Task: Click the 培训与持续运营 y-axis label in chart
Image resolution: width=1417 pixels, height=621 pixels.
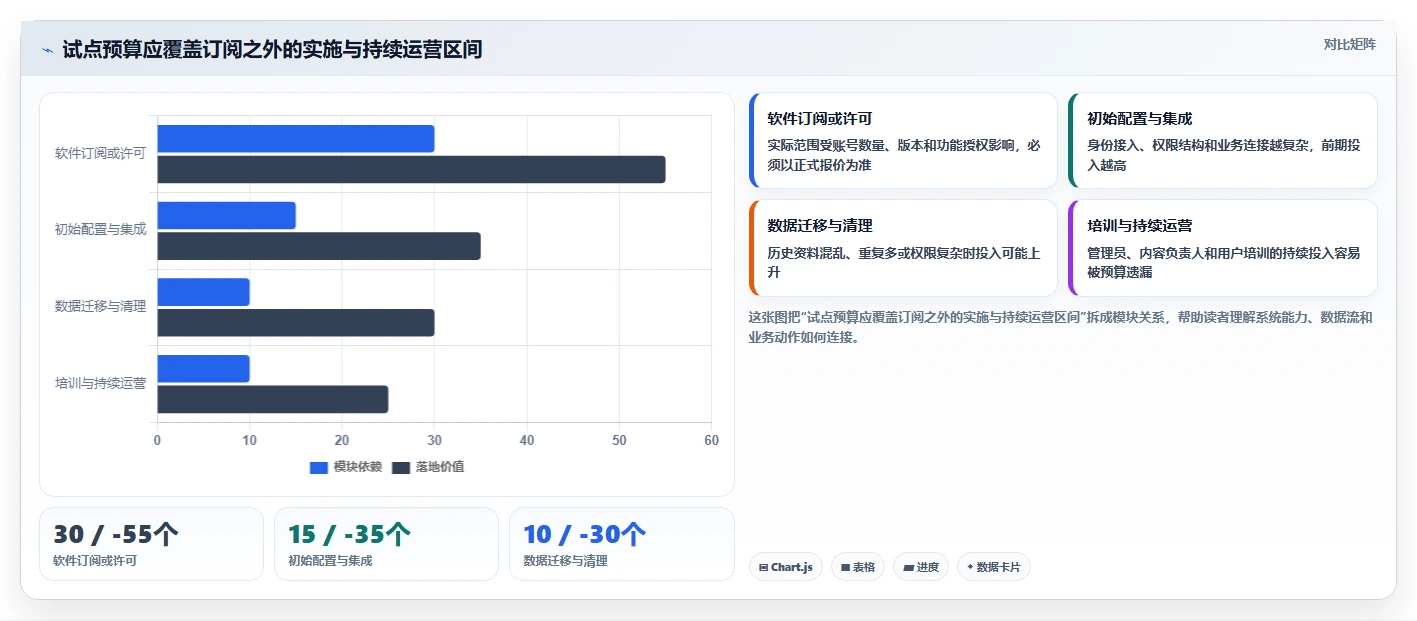Action: coord(100,384)
